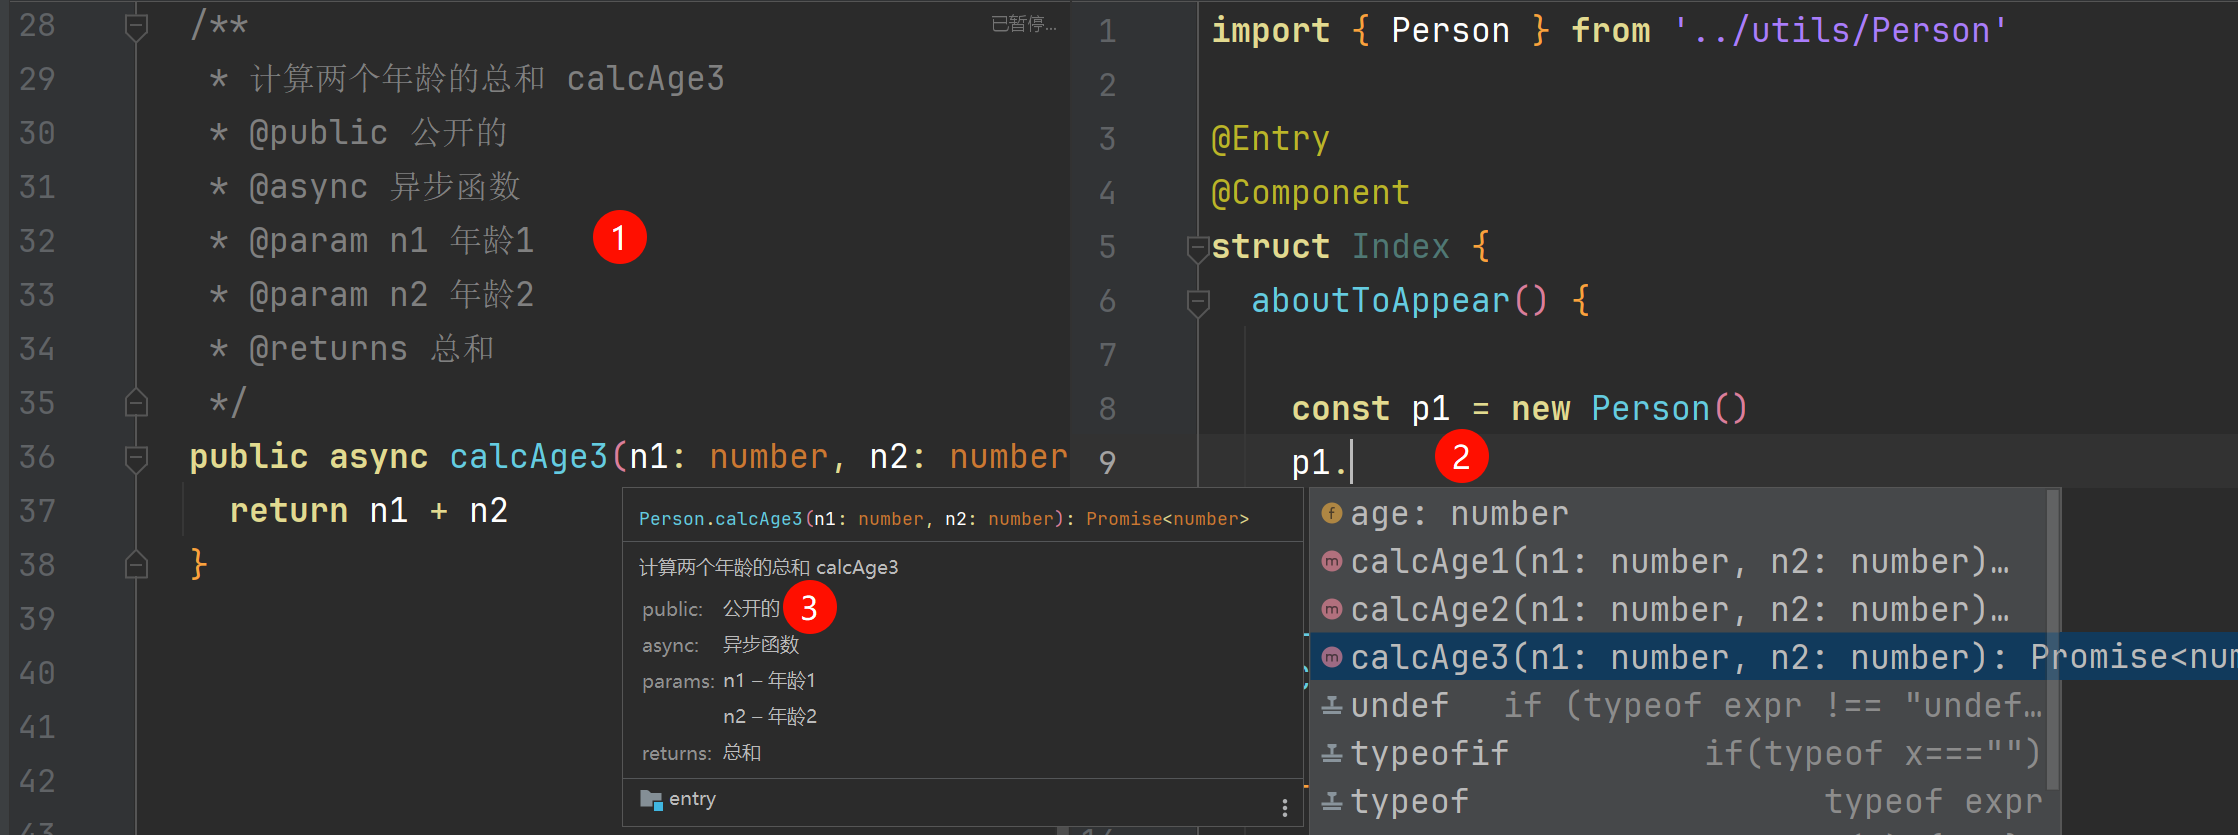Click the completion popup's vertical scrollbar
This screenshot has height=835, width=2238.
[x=2052, y=640]
